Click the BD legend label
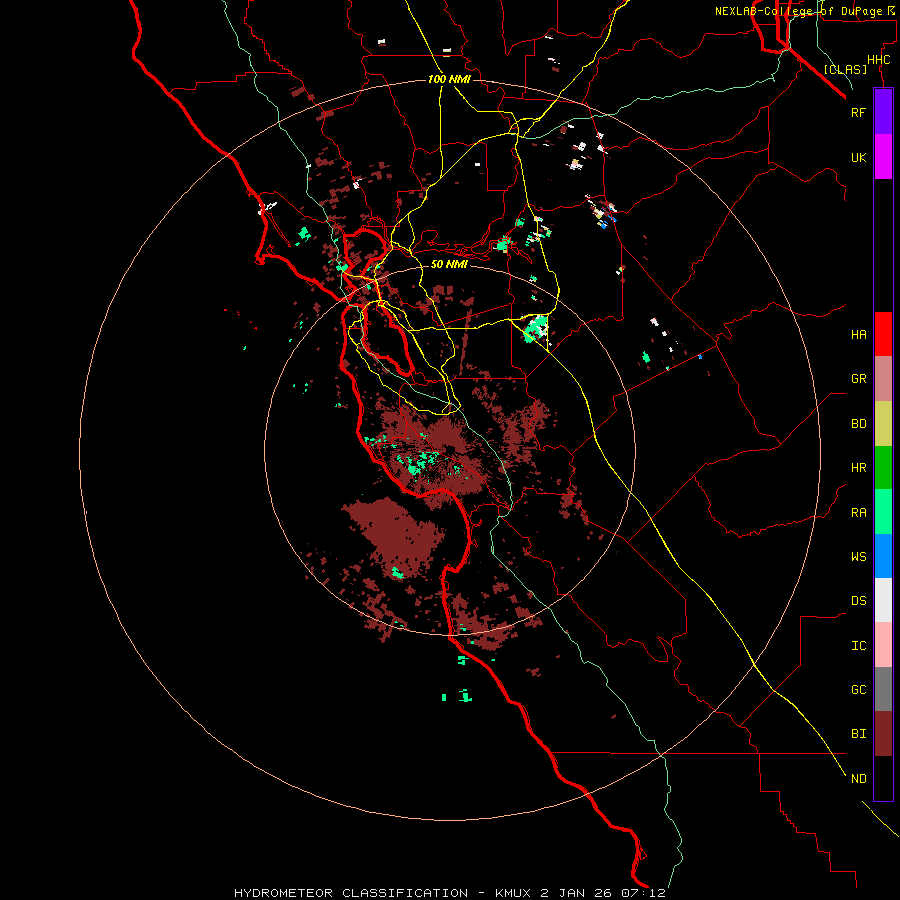 point(858,424)
